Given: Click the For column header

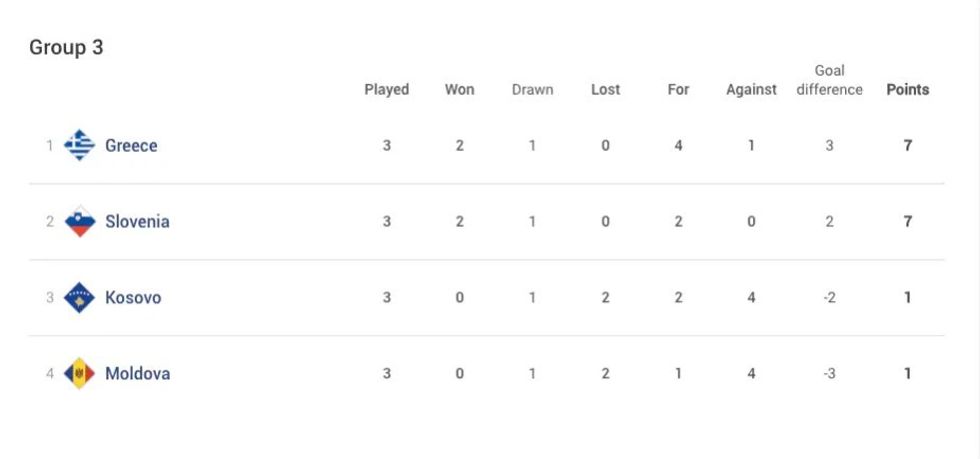Looking at the screenshot, I should 678,90.
